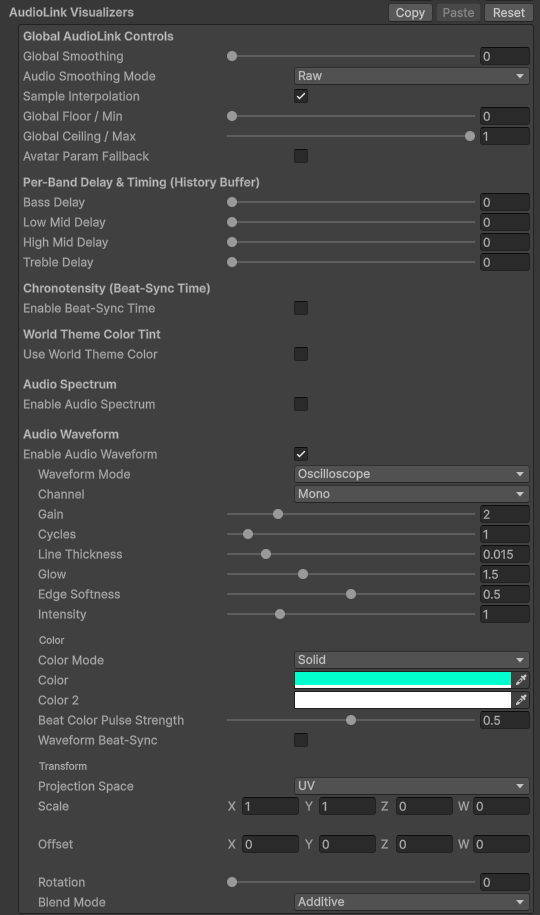
Task: Click the Paste button
Action: pyautogui.click(x=458, y=13)
